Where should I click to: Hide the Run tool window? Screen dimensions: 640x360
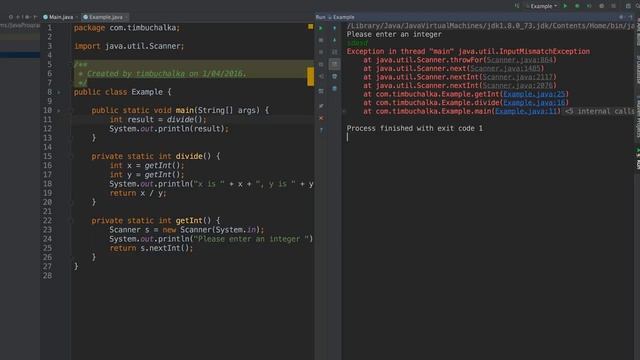pyautogui.click(x=631, y=17)
